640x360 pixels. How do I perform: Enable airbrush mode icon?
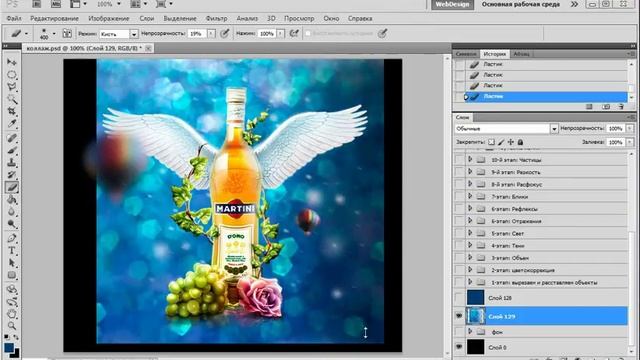point(294,33)
